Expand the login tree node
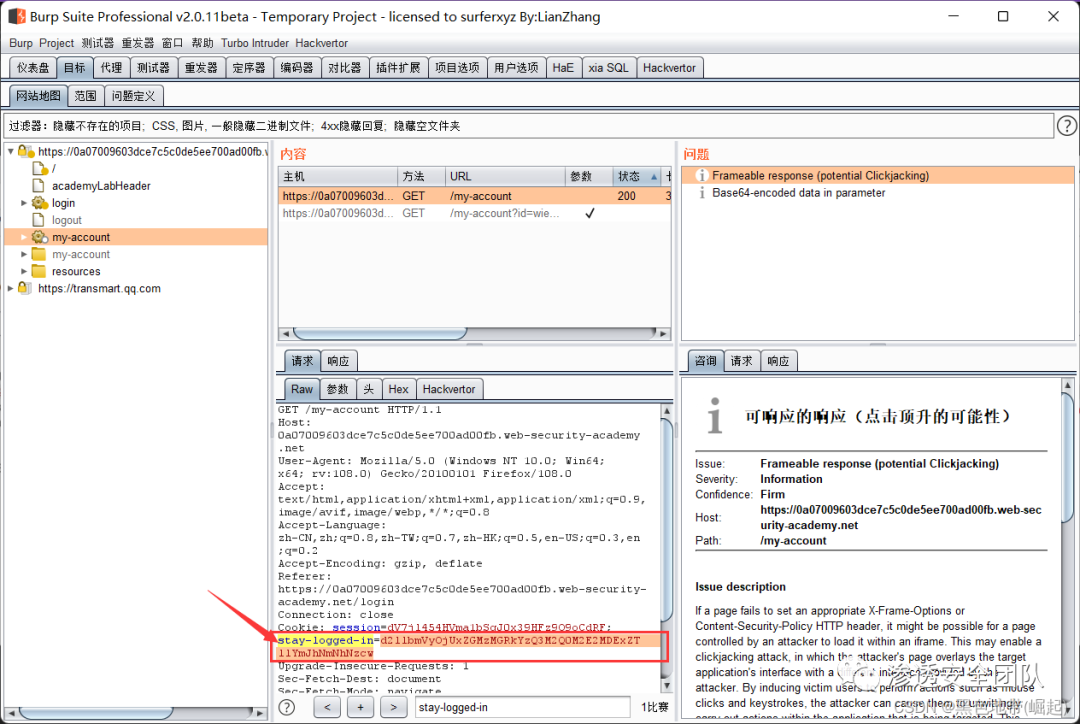 (x=23, y=203)
